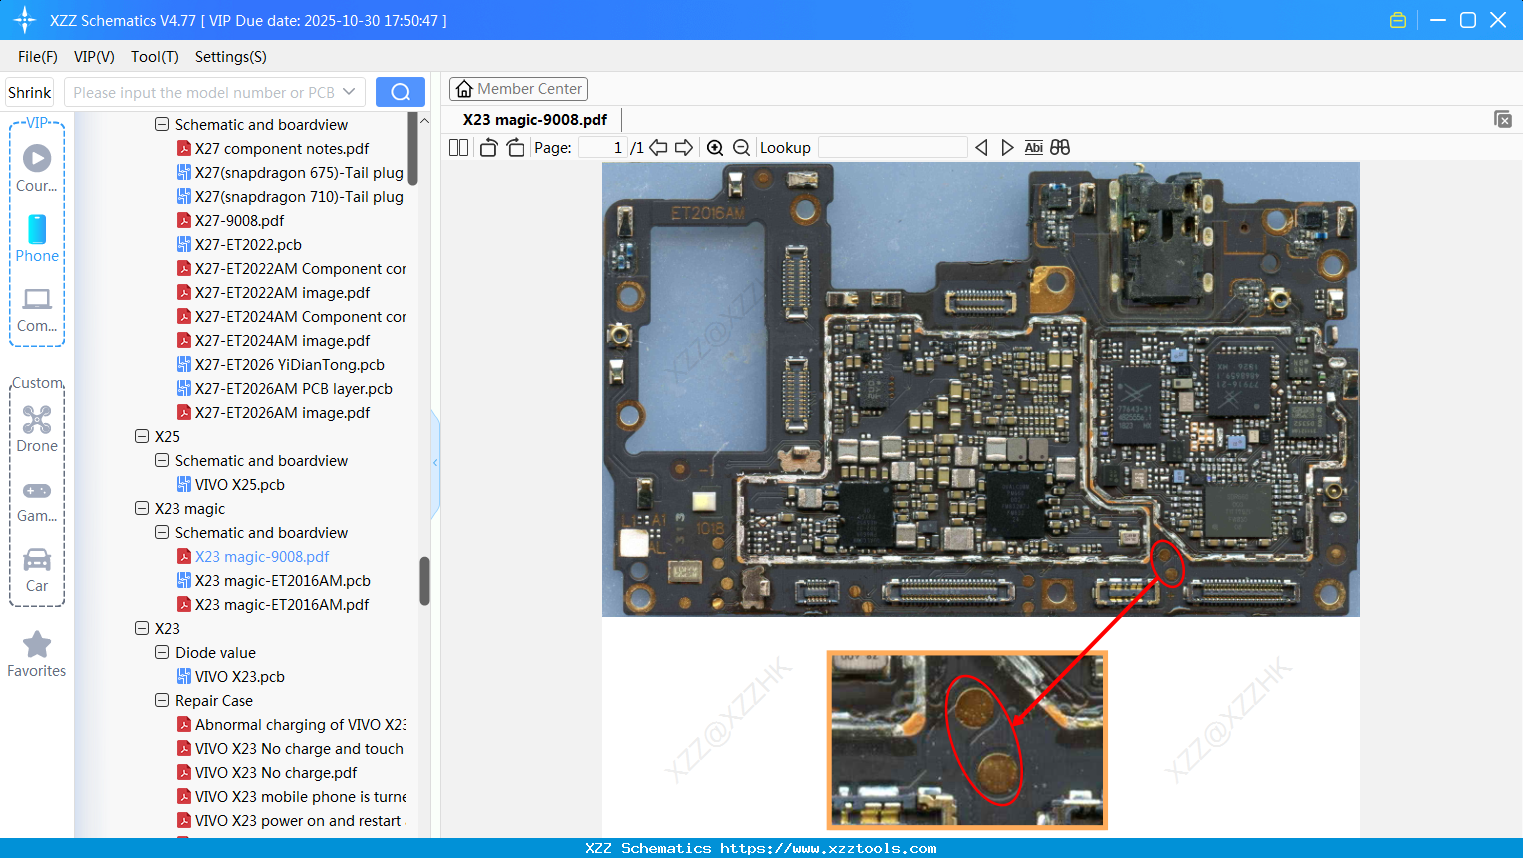Collapse the X25 tree node
Viewport: 1523px width, 858px height.
pos(142,437)
